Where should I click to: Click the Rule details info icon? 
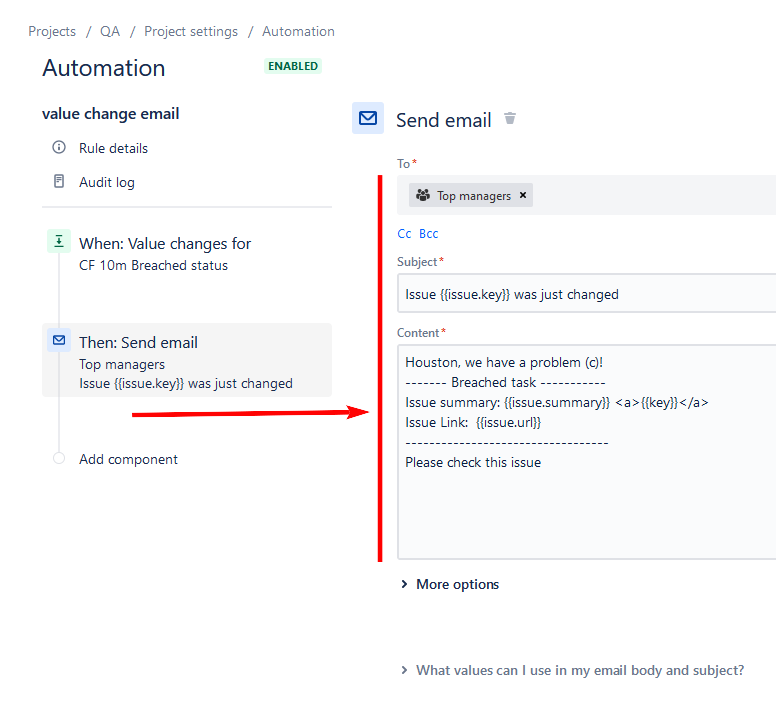[x=59, y=147]
